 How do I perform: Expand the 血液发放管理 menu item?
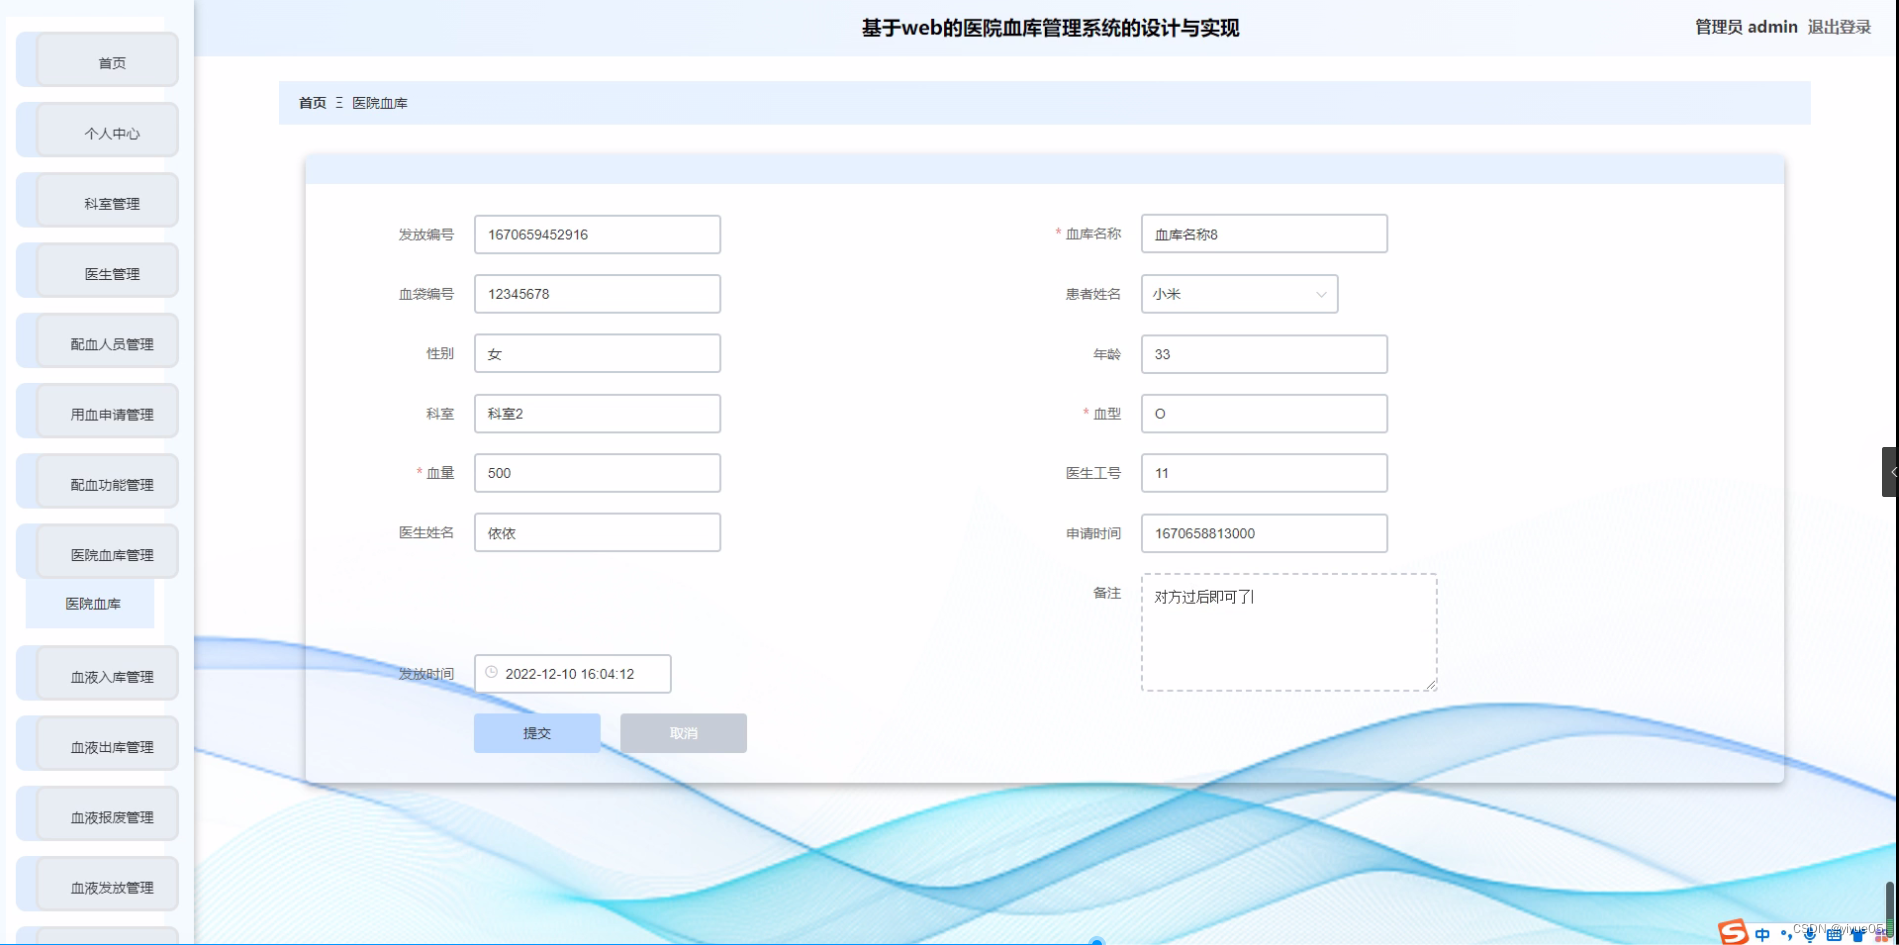pos(111,885)
